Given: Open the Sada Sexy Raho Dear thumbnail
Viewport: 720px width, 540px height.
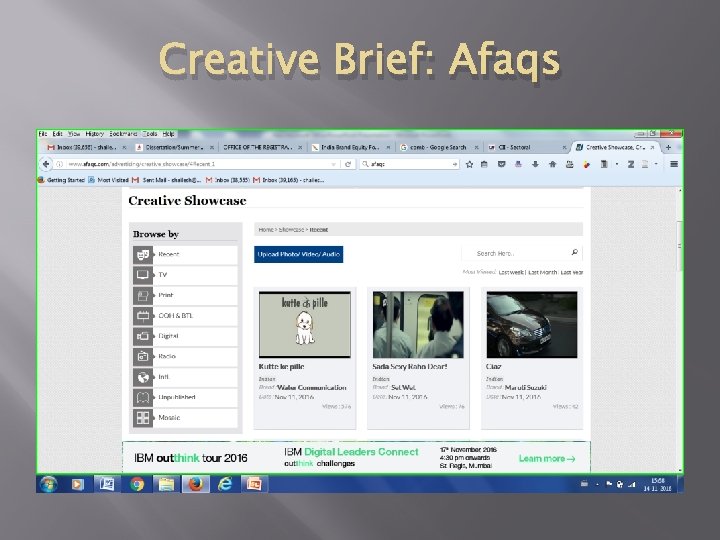Looking at the screenshot, I should pyautogui.click(x=418, y=325).
